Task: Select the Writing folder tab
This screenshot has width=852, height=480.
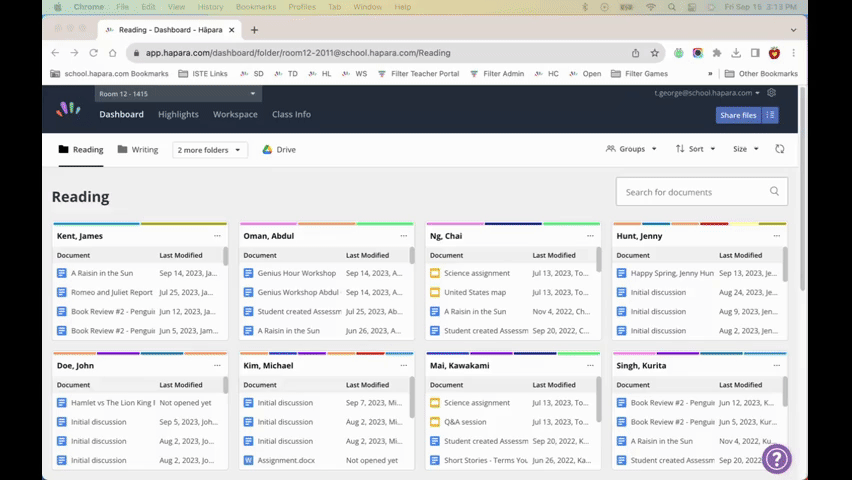Action: (138, 149)
